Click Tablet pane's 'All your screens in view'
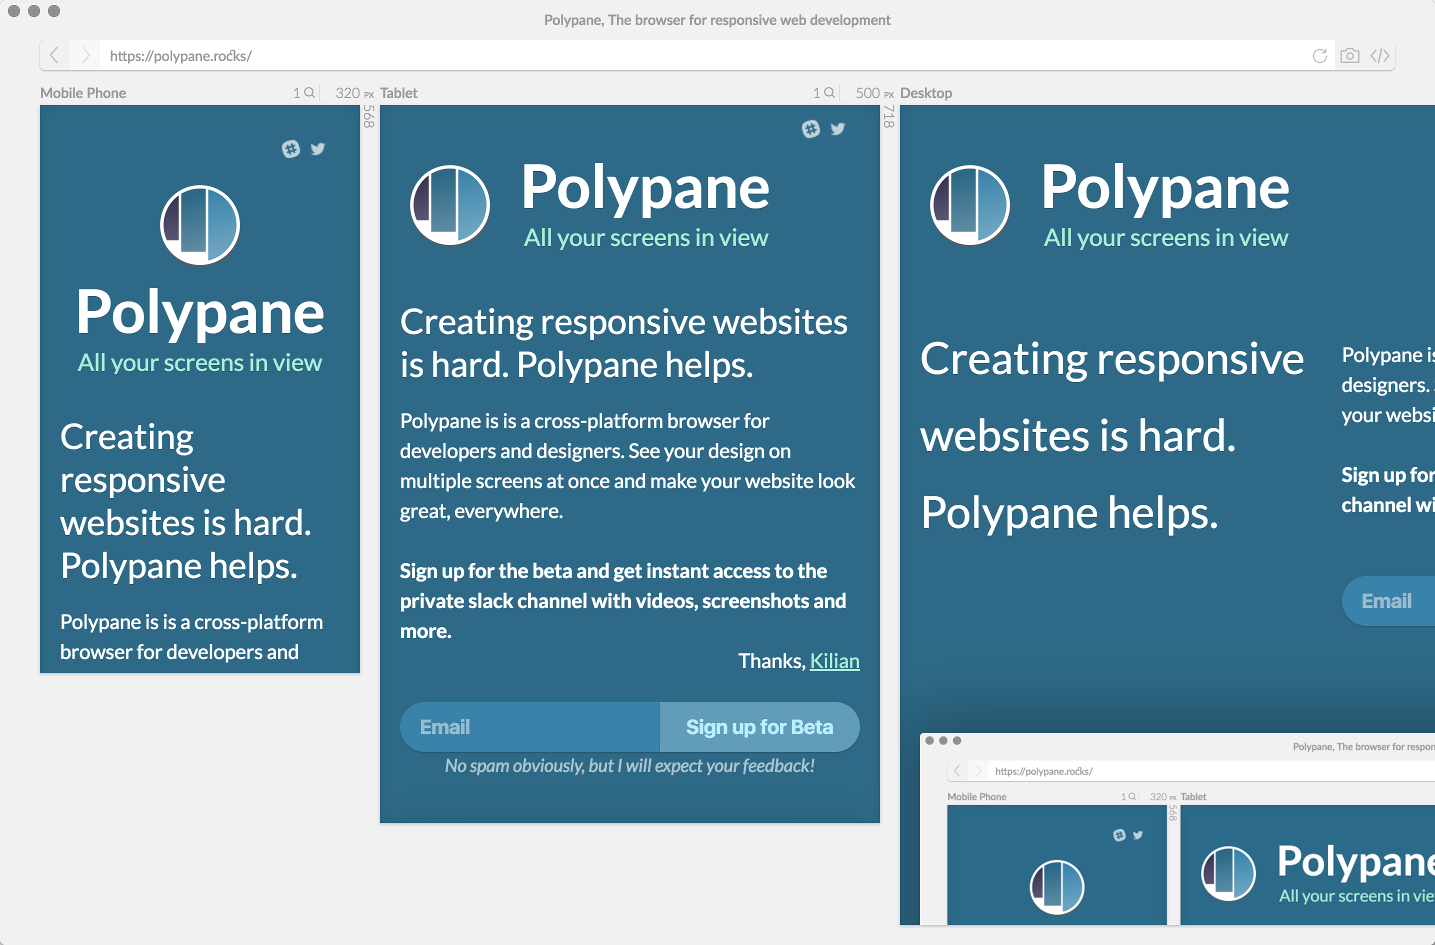This screenshot has width=1435, height=945. [x=646, y=238]
